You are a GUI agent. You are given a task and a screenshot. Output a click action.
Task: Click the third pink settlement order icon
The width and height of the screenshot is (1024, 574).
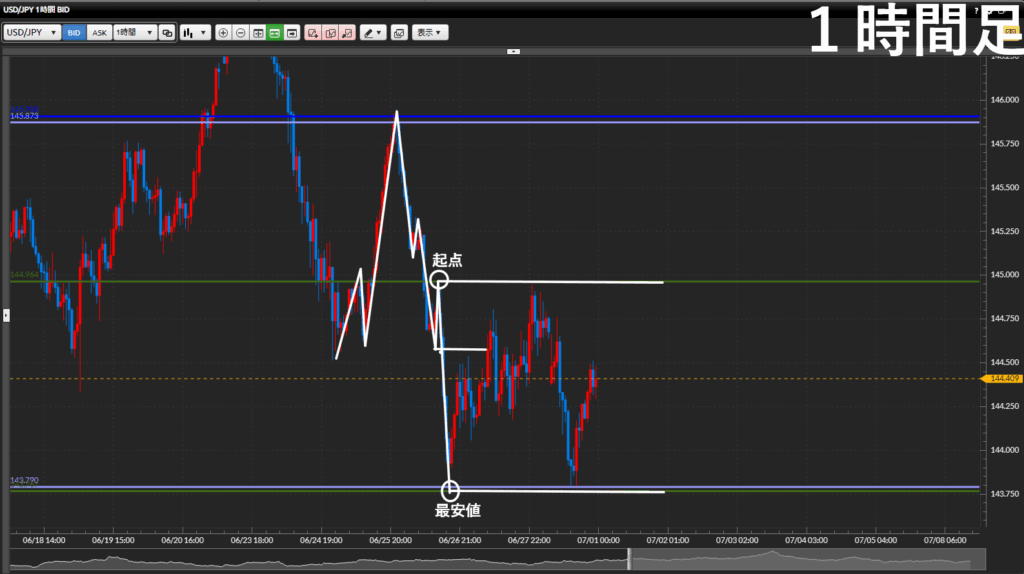click(347, 33)
